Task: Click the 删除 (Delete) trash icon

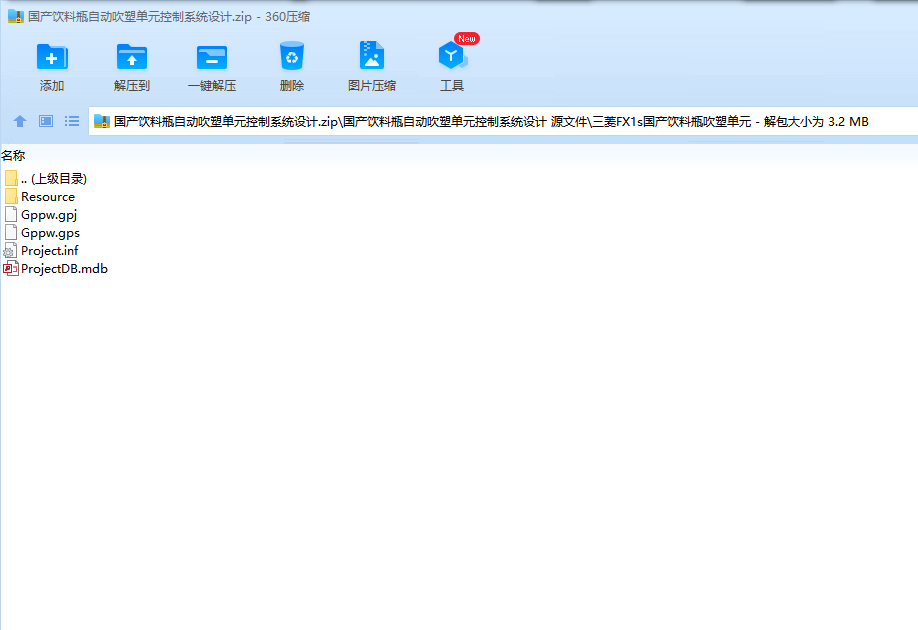Action: pyautogui.click(x=292, y=56)
